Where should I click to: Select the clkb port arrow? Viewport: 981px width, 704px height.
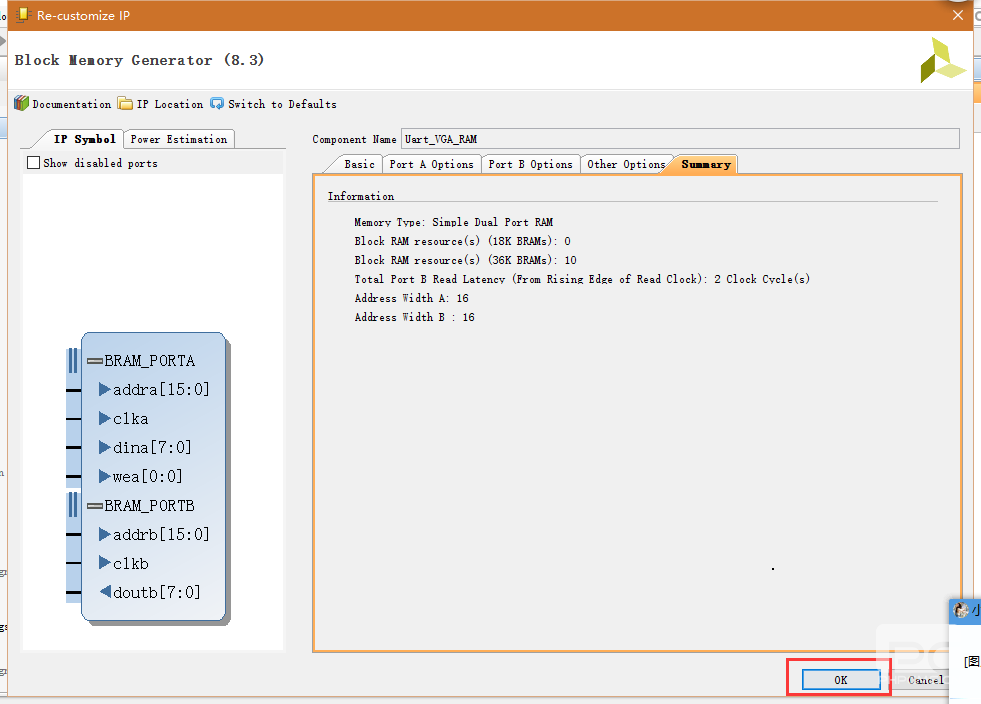tap(104, 563)
